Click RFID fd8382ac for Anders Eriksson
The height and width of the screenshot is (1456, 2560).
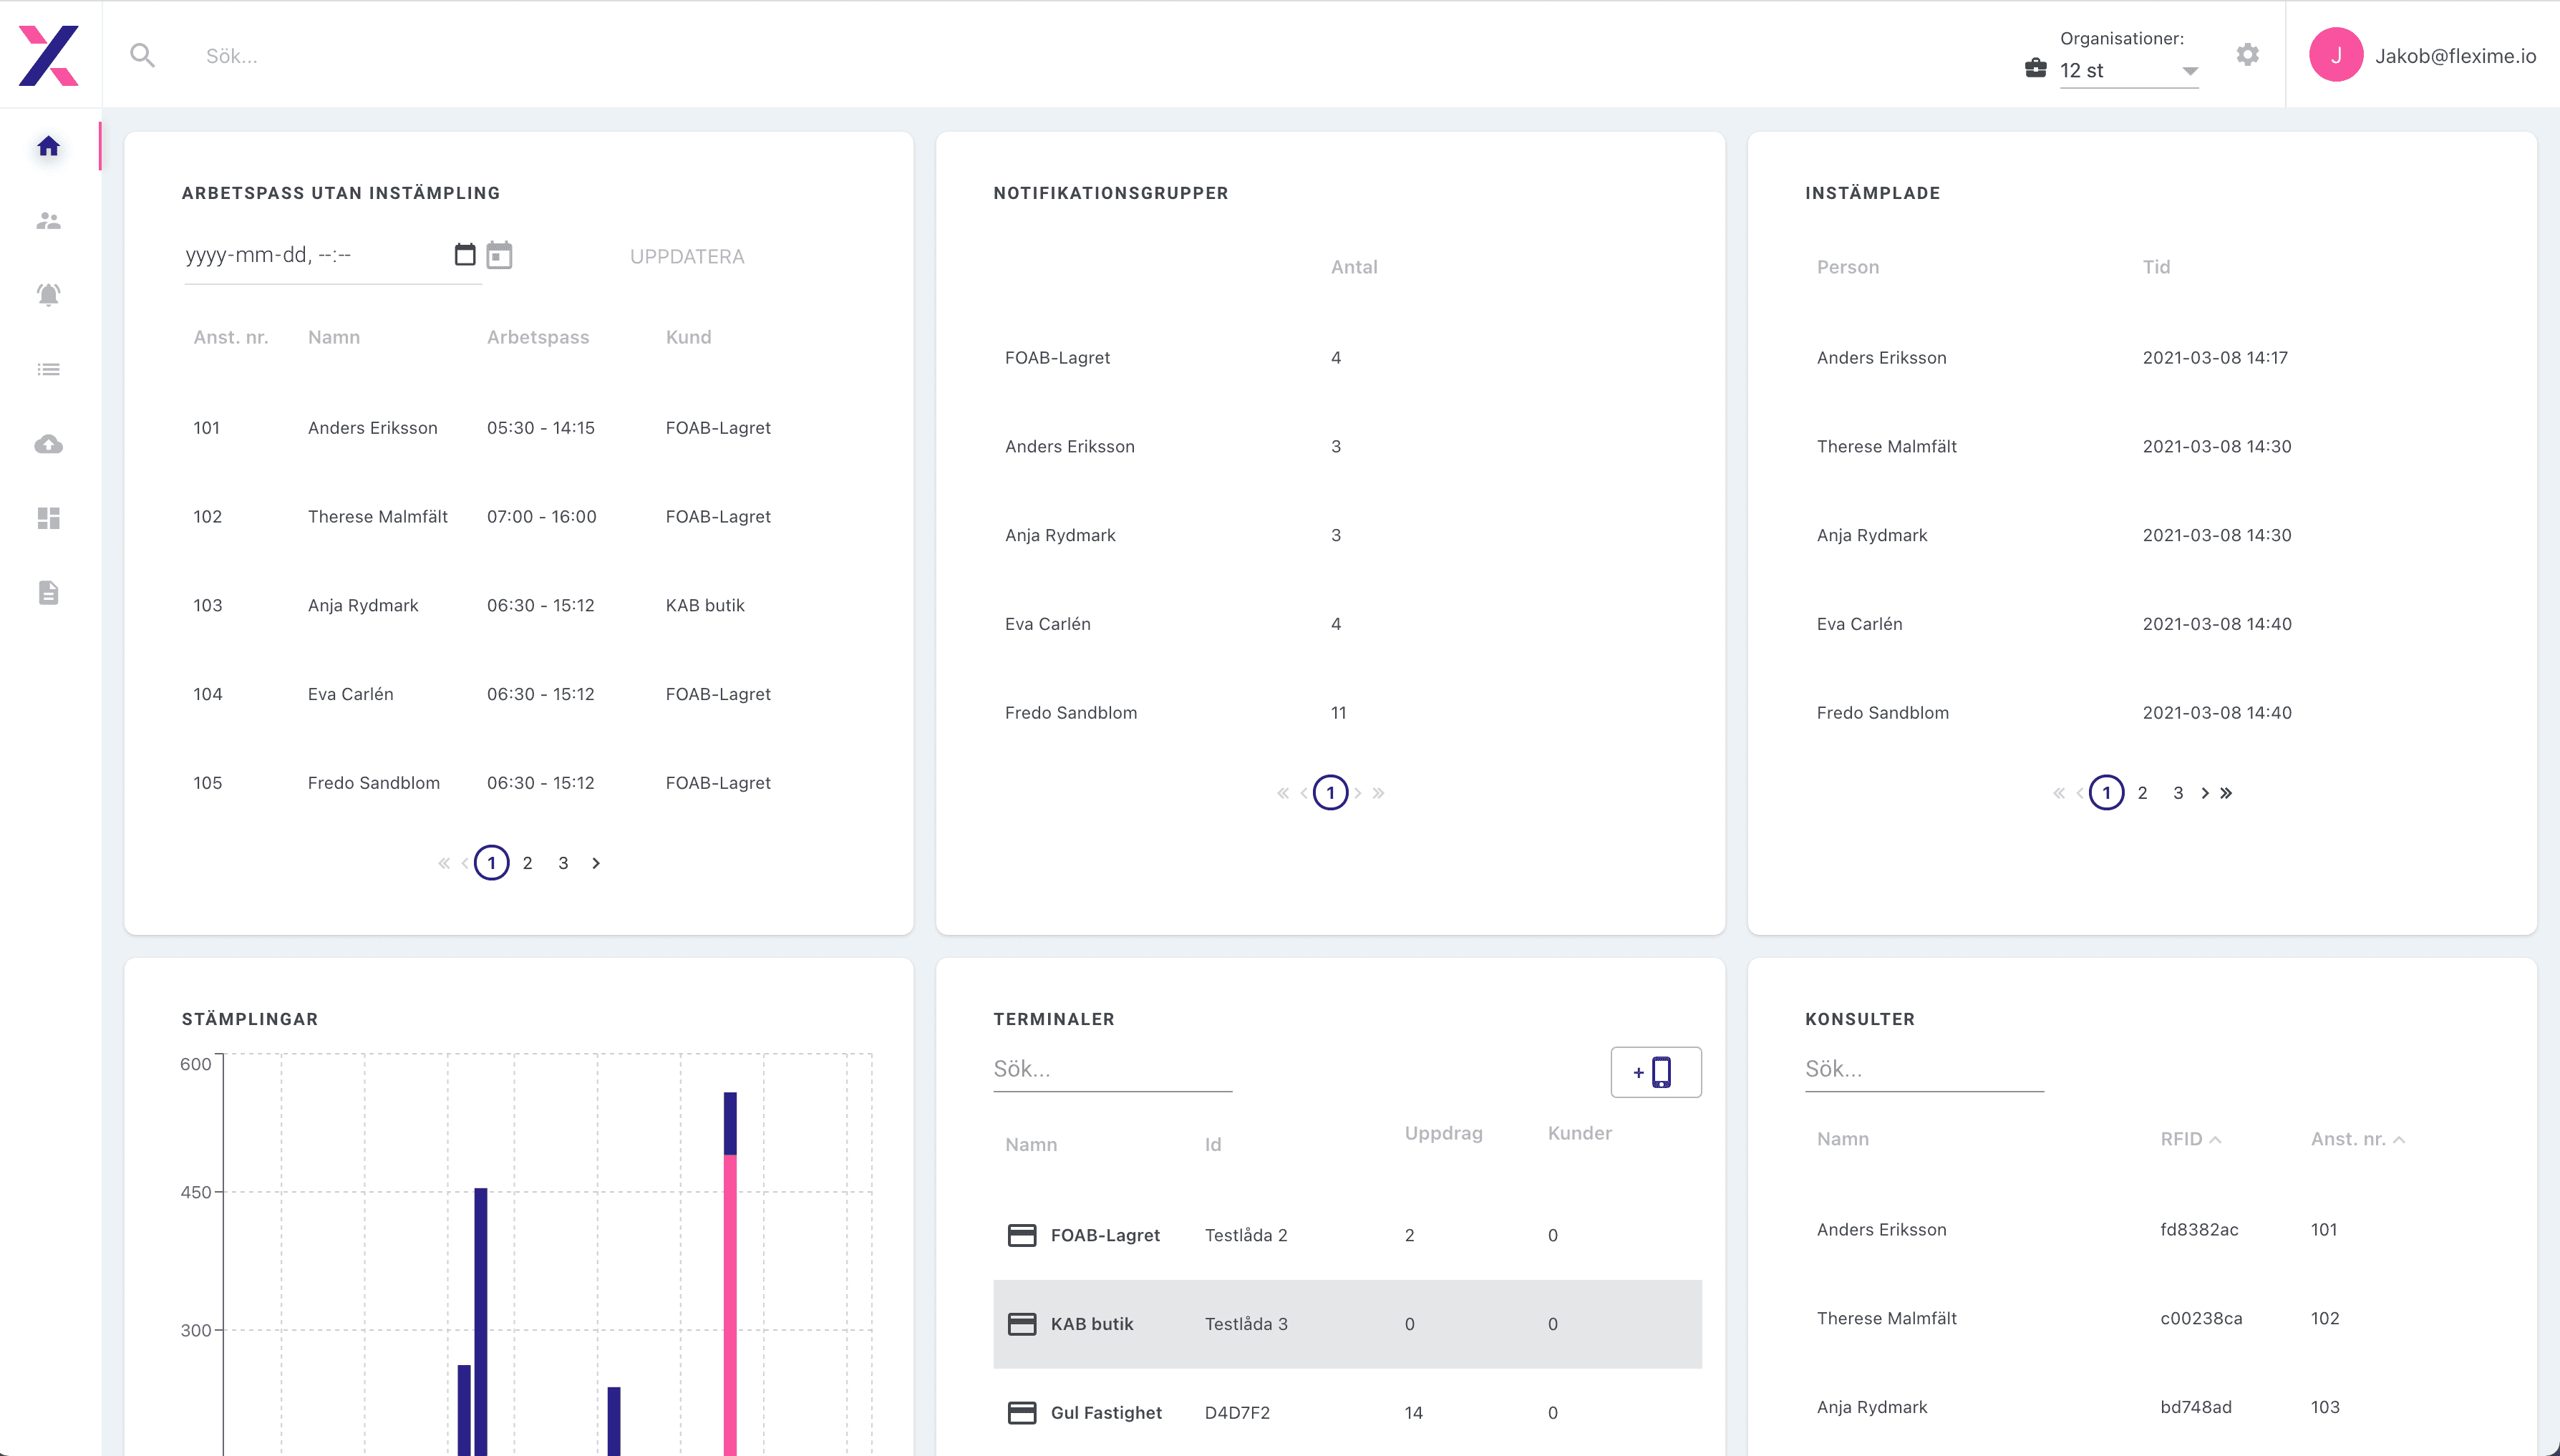2199,1230
